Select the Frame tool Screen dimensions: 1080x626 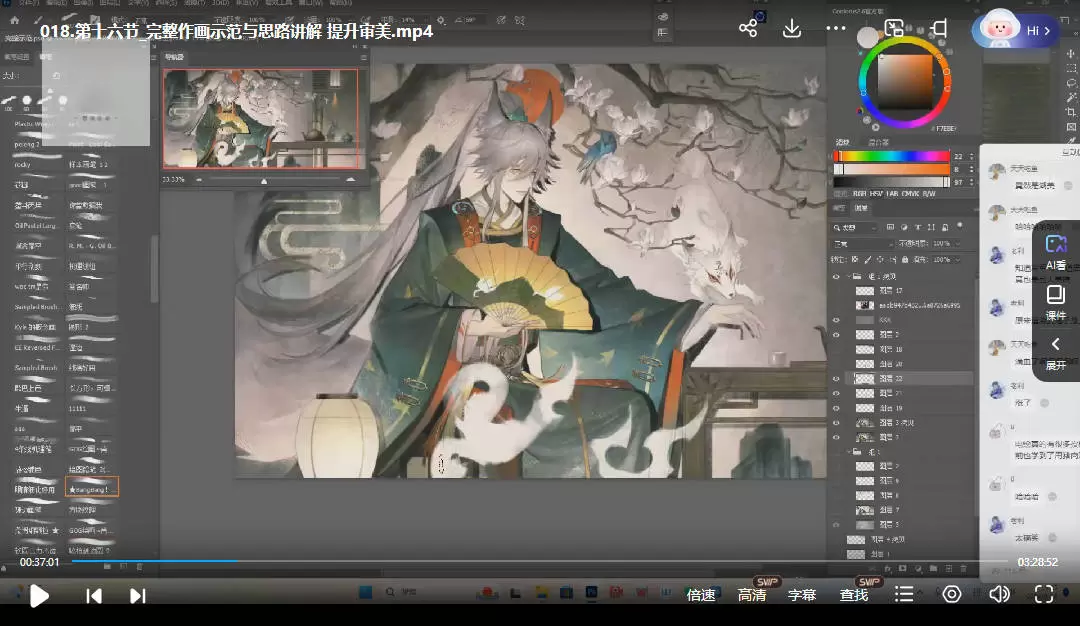1071,127
